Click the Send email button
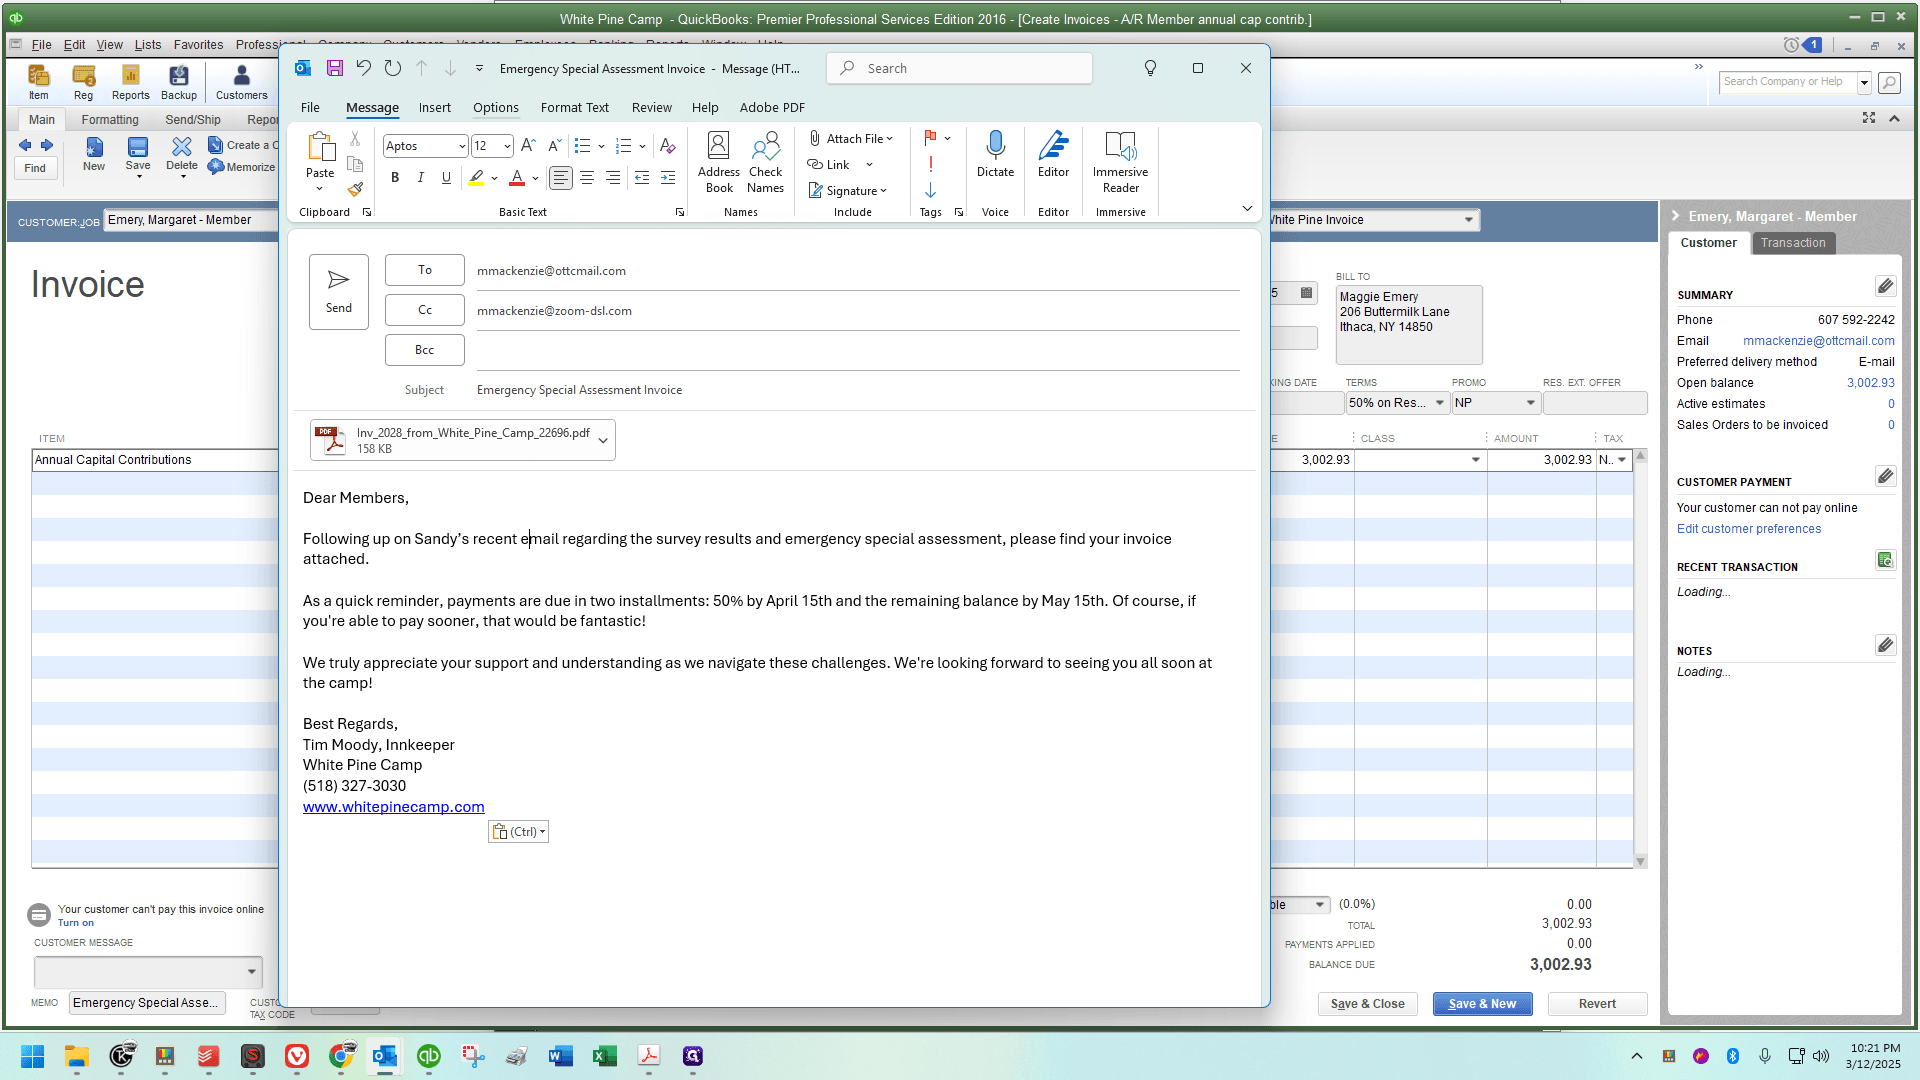Viewport: 1920px width, 1080px height. point(339,291)
